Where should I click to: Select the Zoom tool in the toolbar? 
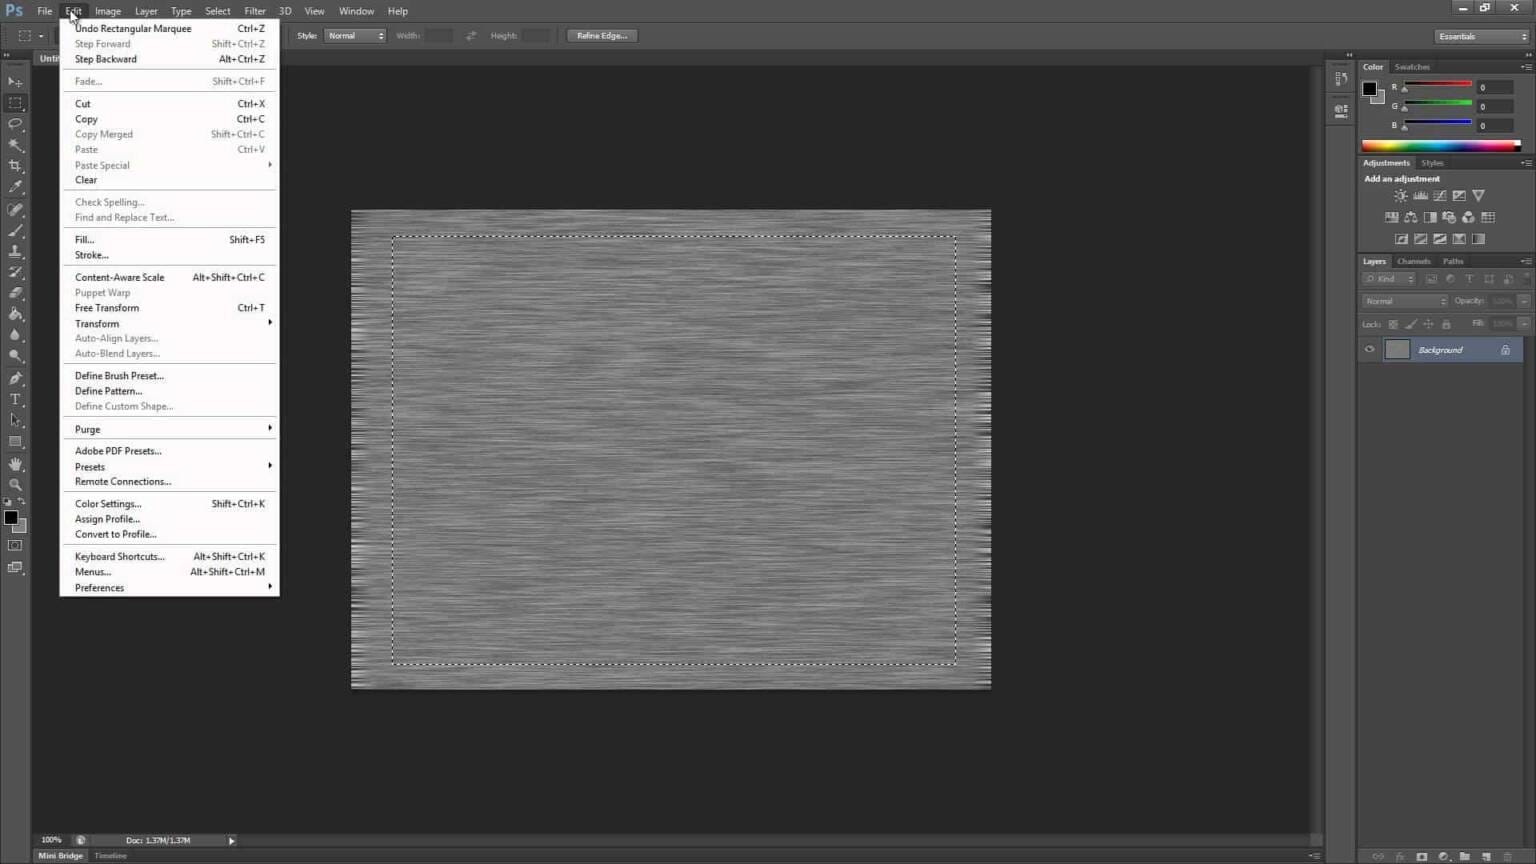[x=15, y=485]
